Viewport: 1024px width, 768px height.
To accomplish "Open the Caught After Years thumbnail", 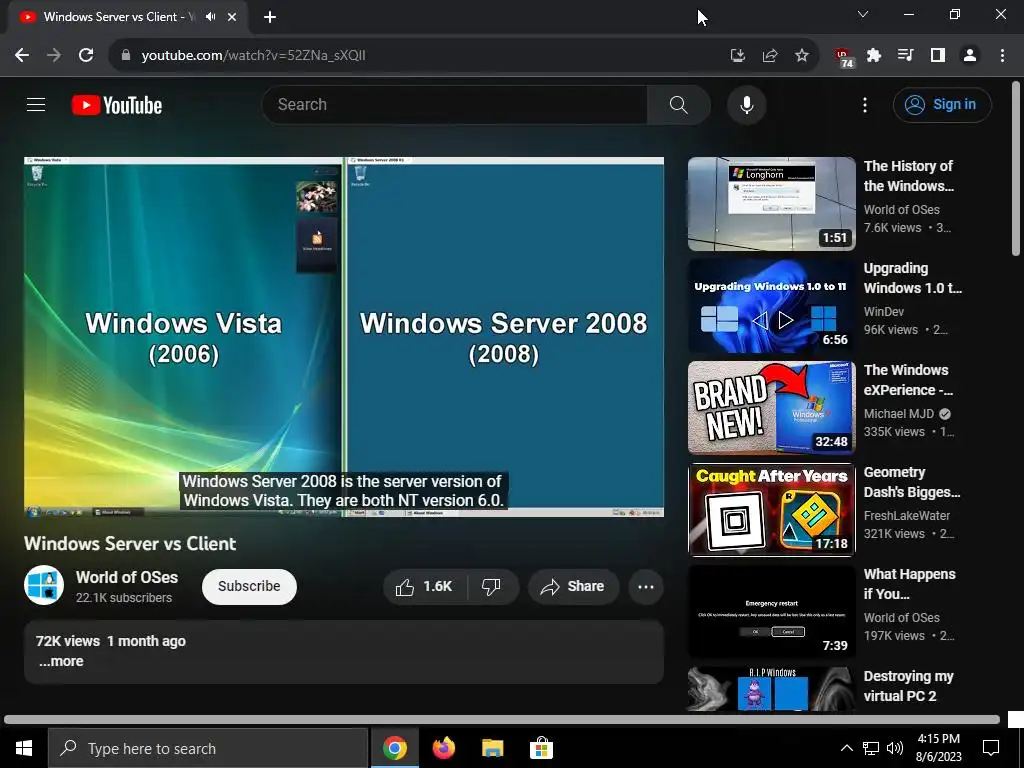I will [771, 509].
